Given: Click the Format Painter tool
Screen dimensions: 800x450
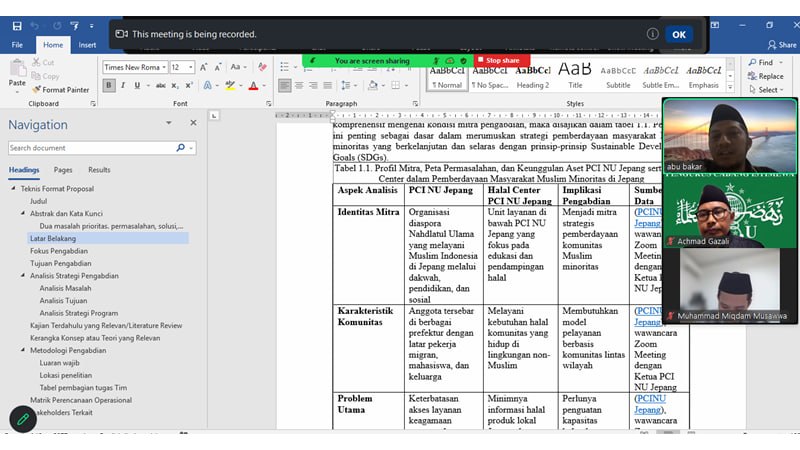Looking at the screenshot, I should (64, 89).
